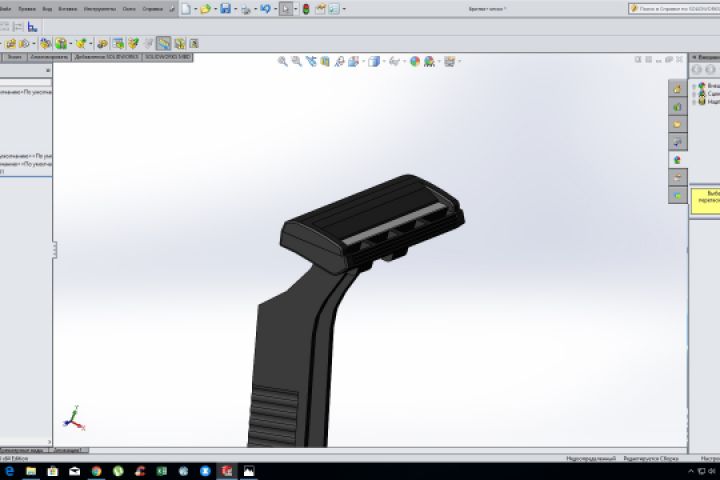Click the Rebuild traffic light icon

(x=306, y=9)
